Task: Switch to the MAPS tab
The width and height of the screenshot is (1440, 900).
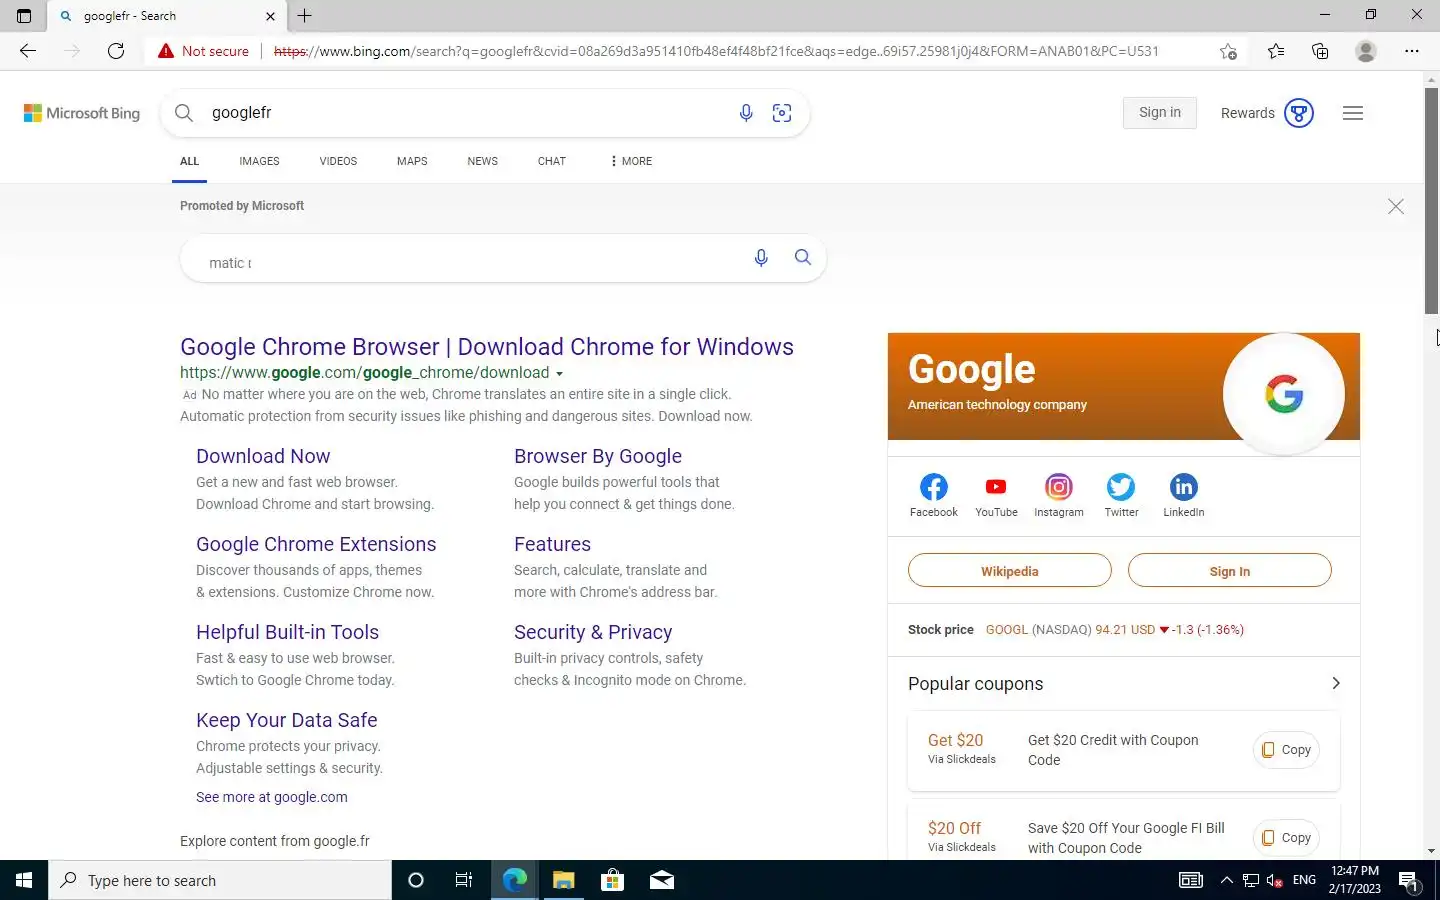Action: [x=412, y=161]
